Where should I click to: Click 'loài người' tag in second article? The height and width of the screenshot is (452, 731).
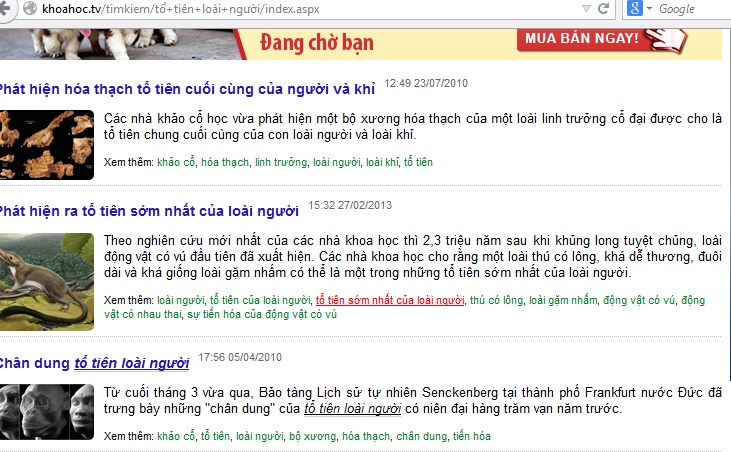pos(181,300)
